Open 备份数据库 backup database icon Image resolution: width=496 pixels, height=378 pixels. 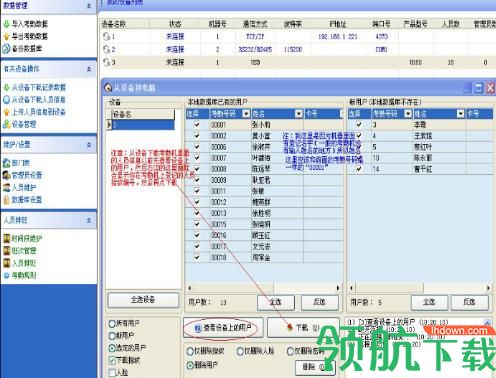point(6,48)
